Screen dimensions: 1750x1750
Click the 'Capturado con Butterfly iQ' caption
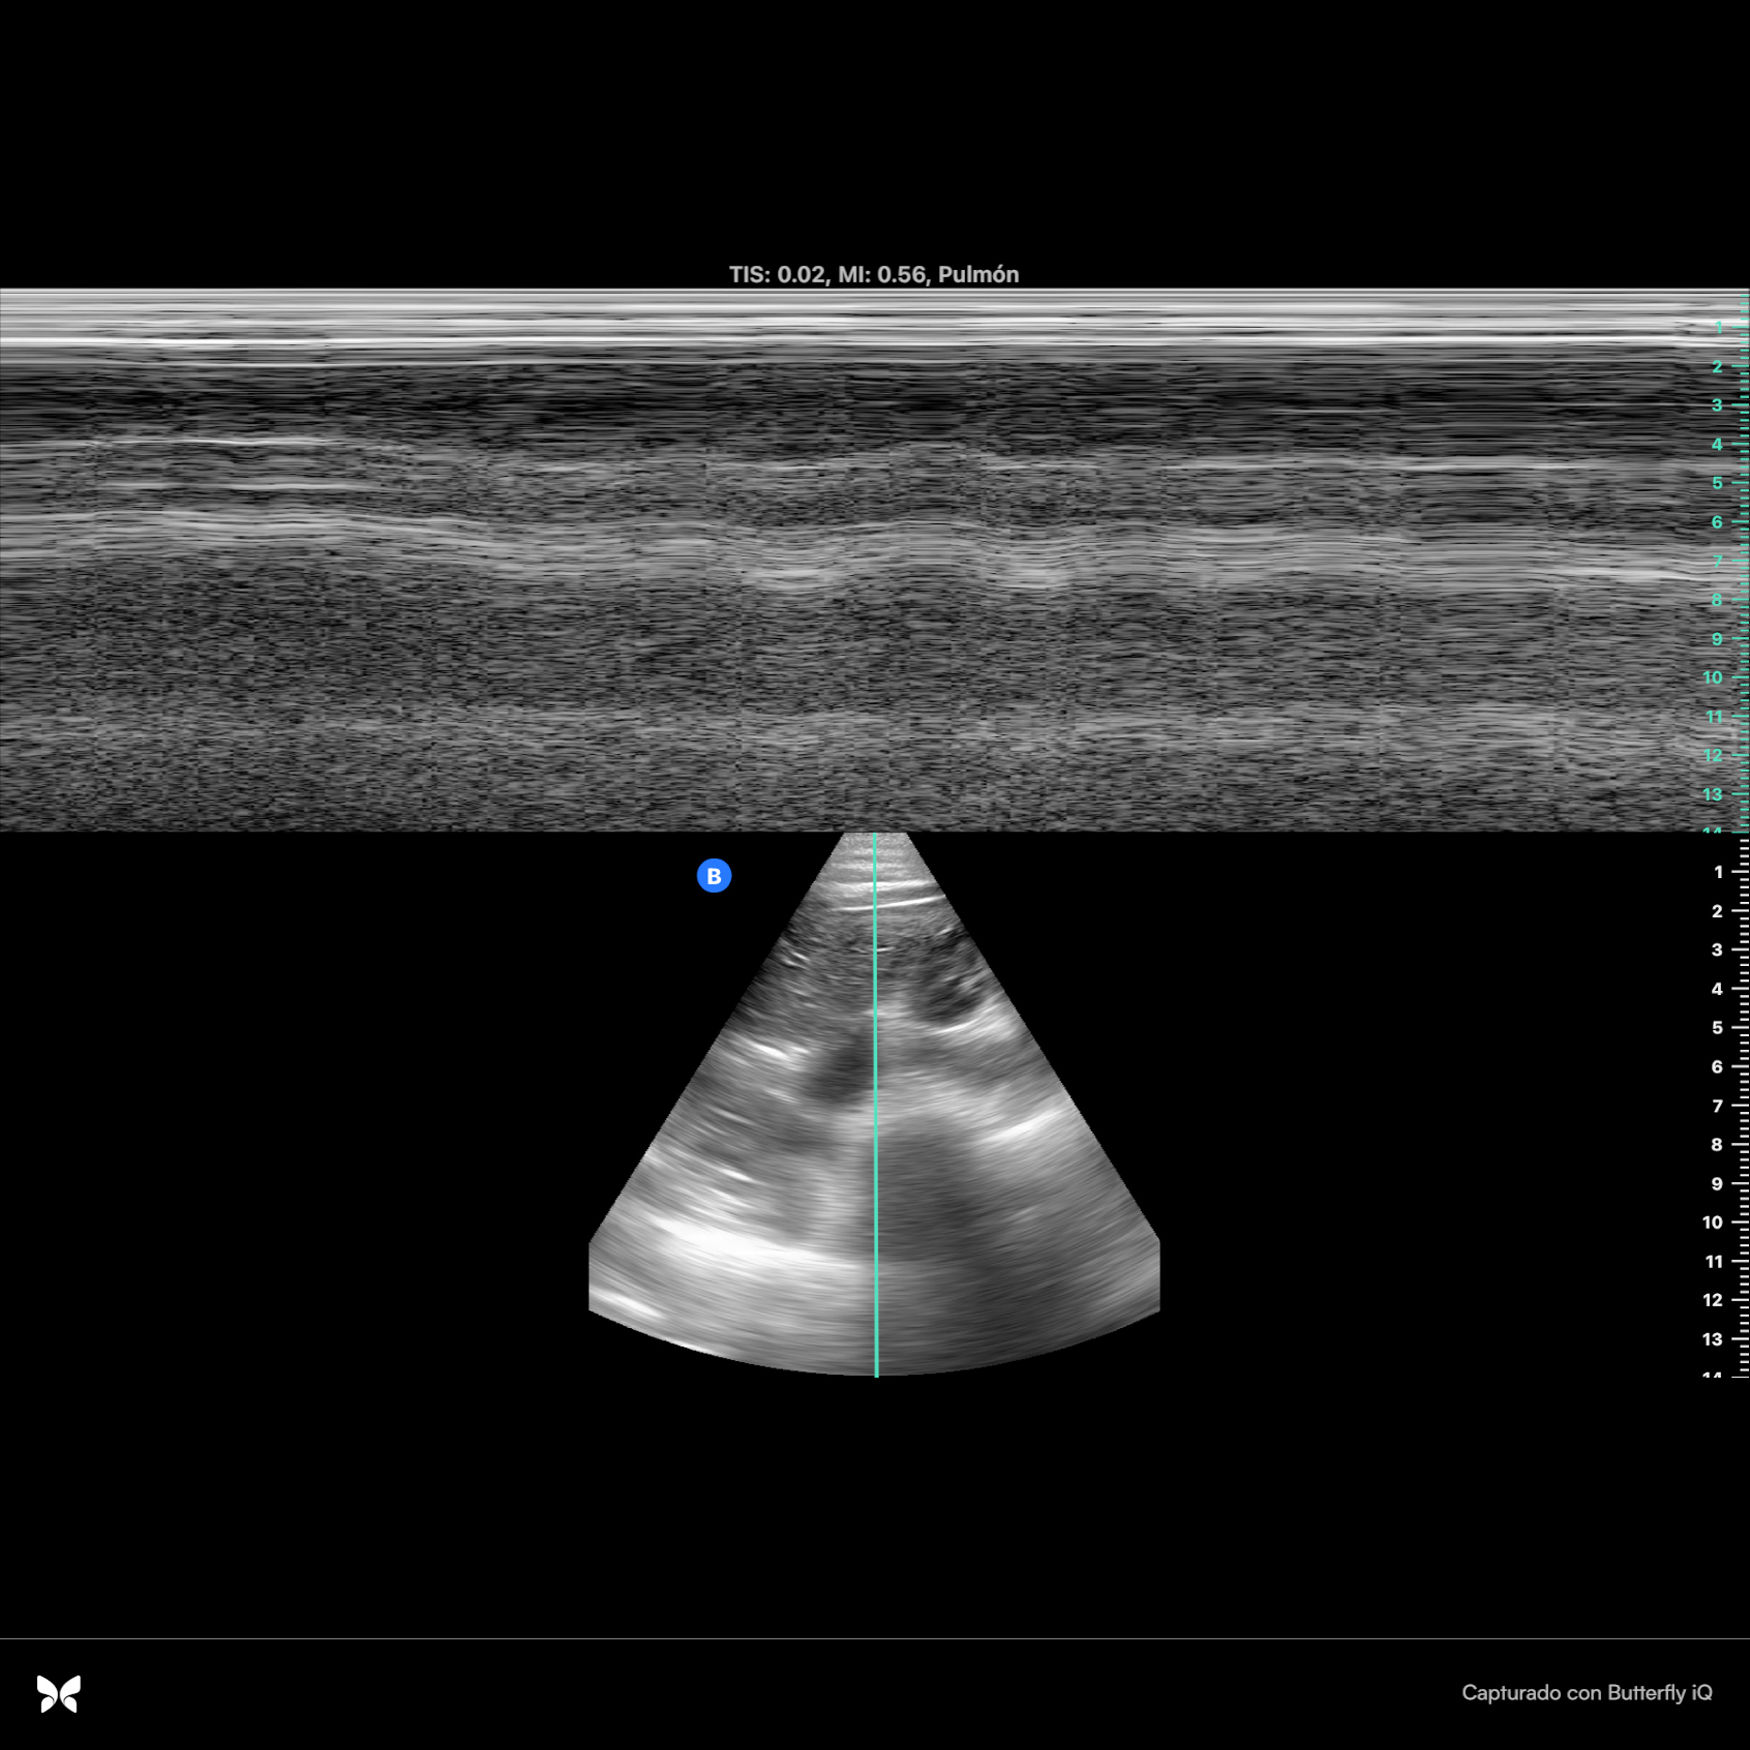(1586, 1692)
